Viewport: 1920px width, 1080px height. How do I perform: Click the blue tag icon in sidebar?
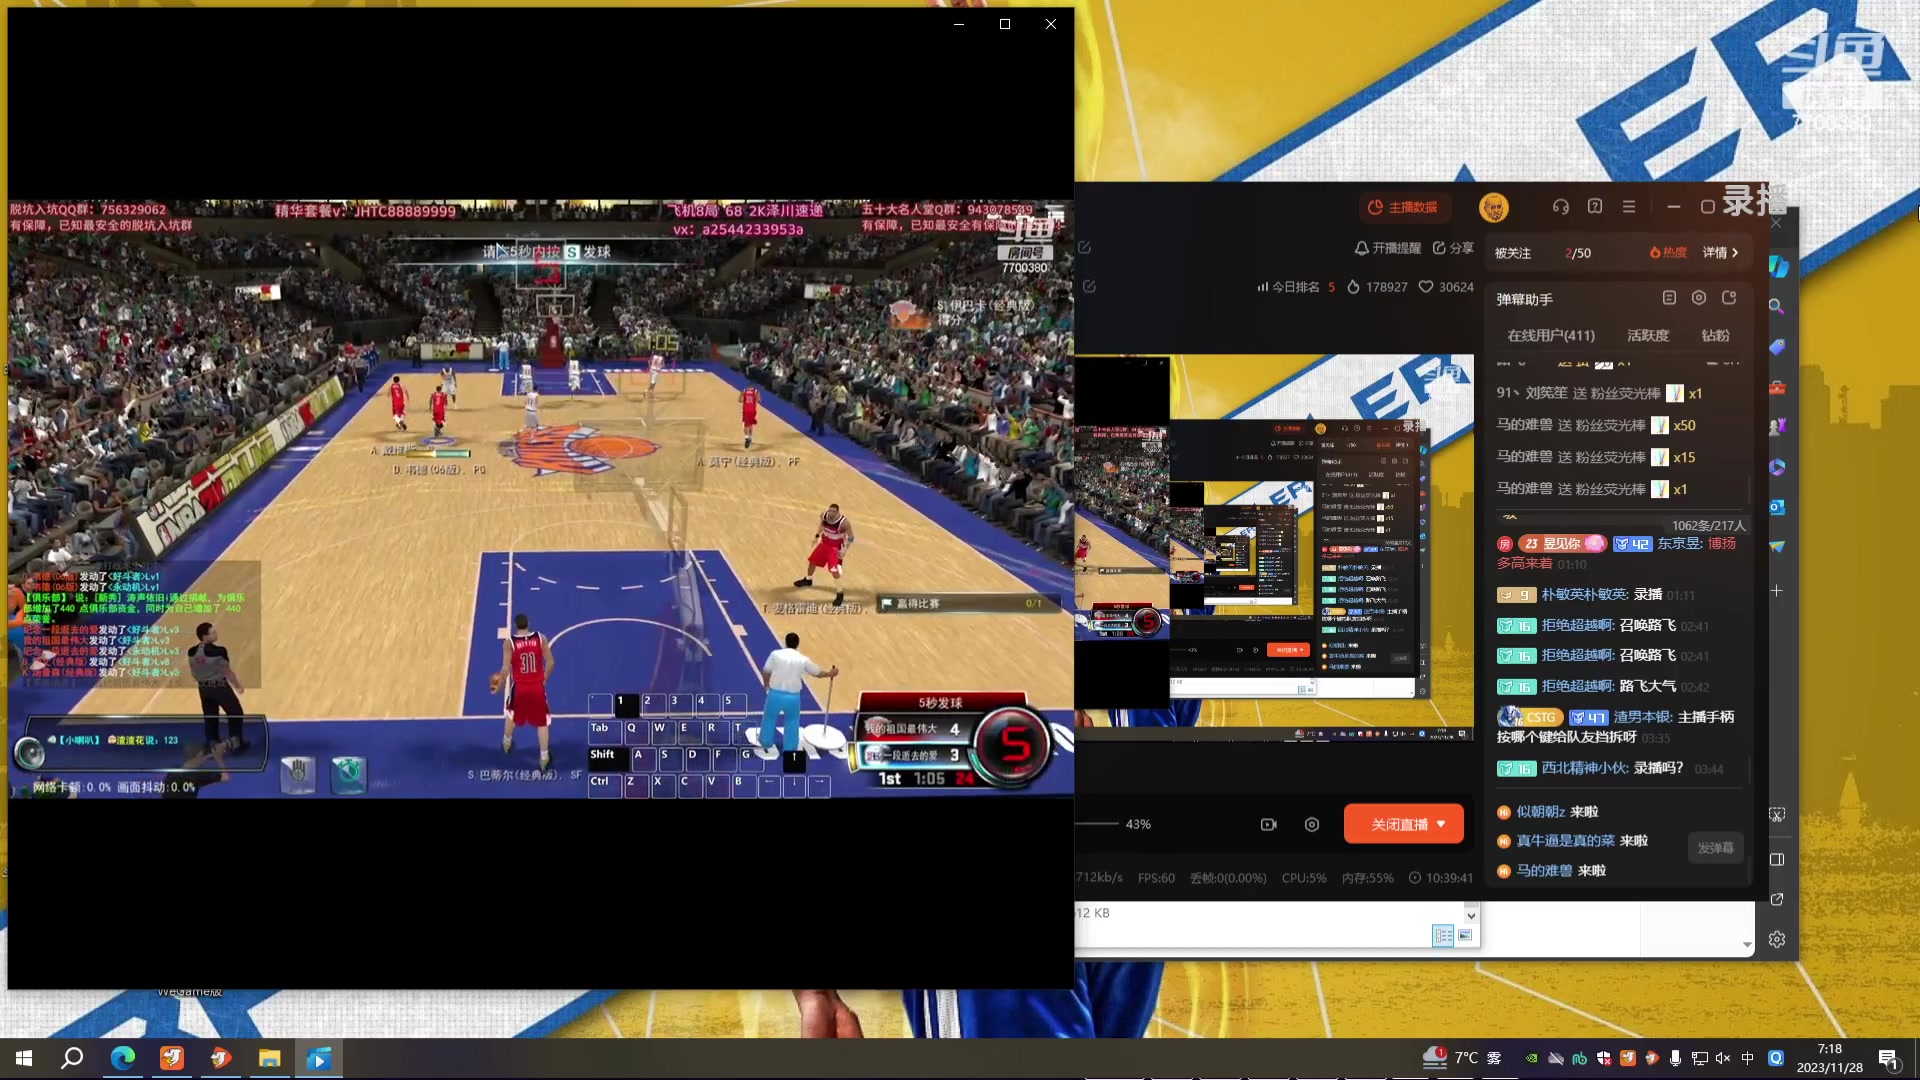pyautogui.click(x=1777, y=347)
